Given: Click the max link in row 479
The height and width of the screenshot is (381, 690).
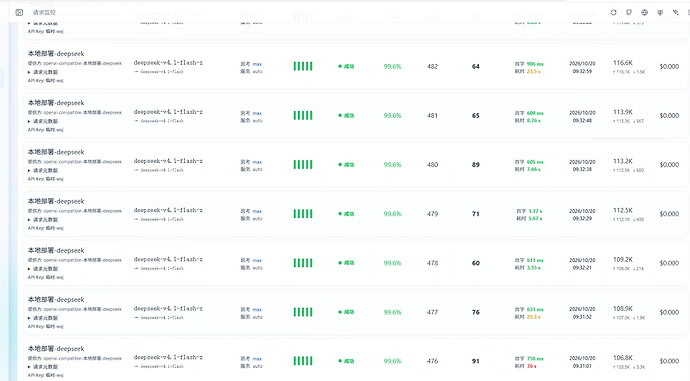Looking at the screenshot, I should pyautogui.click(x=257, y=212).
